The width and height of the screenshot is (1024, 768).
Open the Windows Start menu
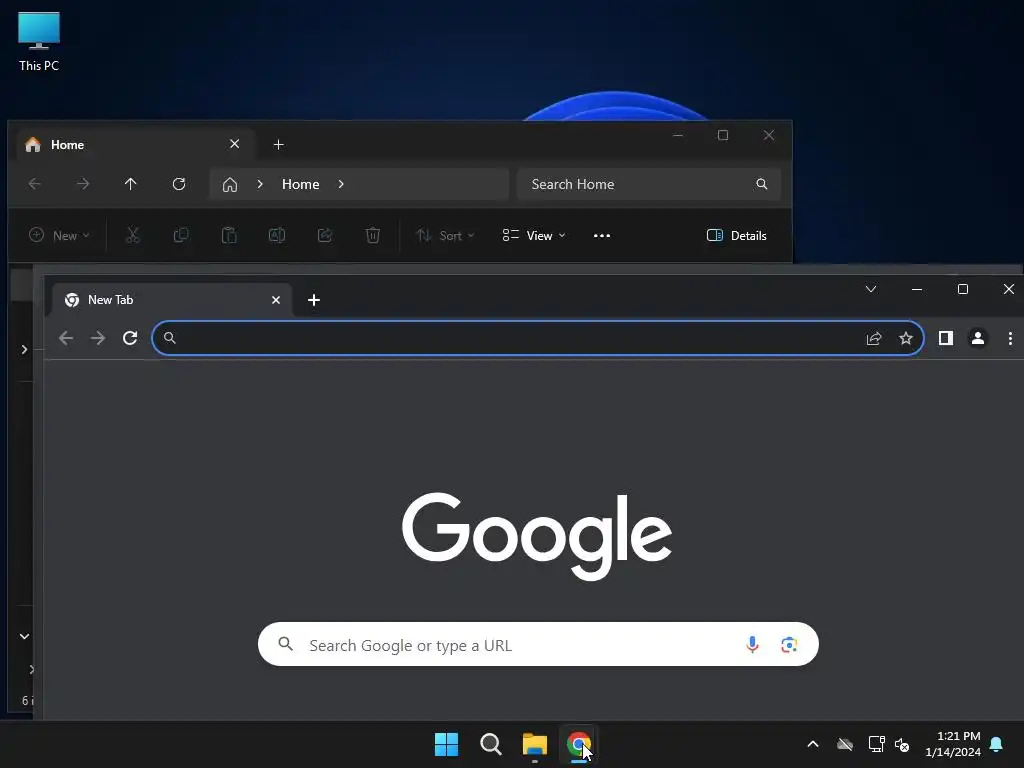click(x=447, y=744)
